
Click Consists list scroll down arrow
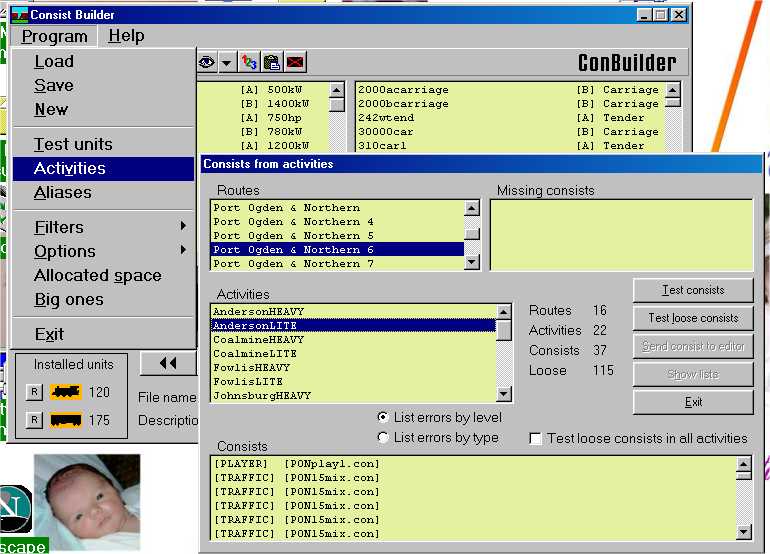tap(744, 531)
